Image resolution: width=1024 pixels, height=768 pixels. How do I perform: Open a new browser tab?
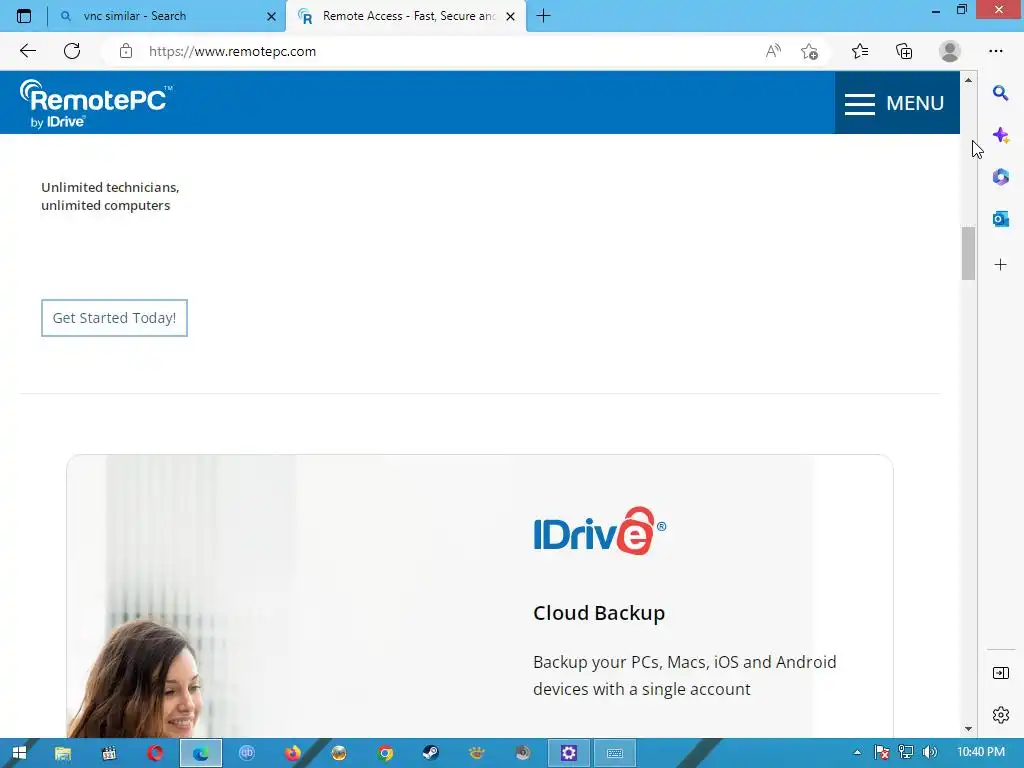543,16
